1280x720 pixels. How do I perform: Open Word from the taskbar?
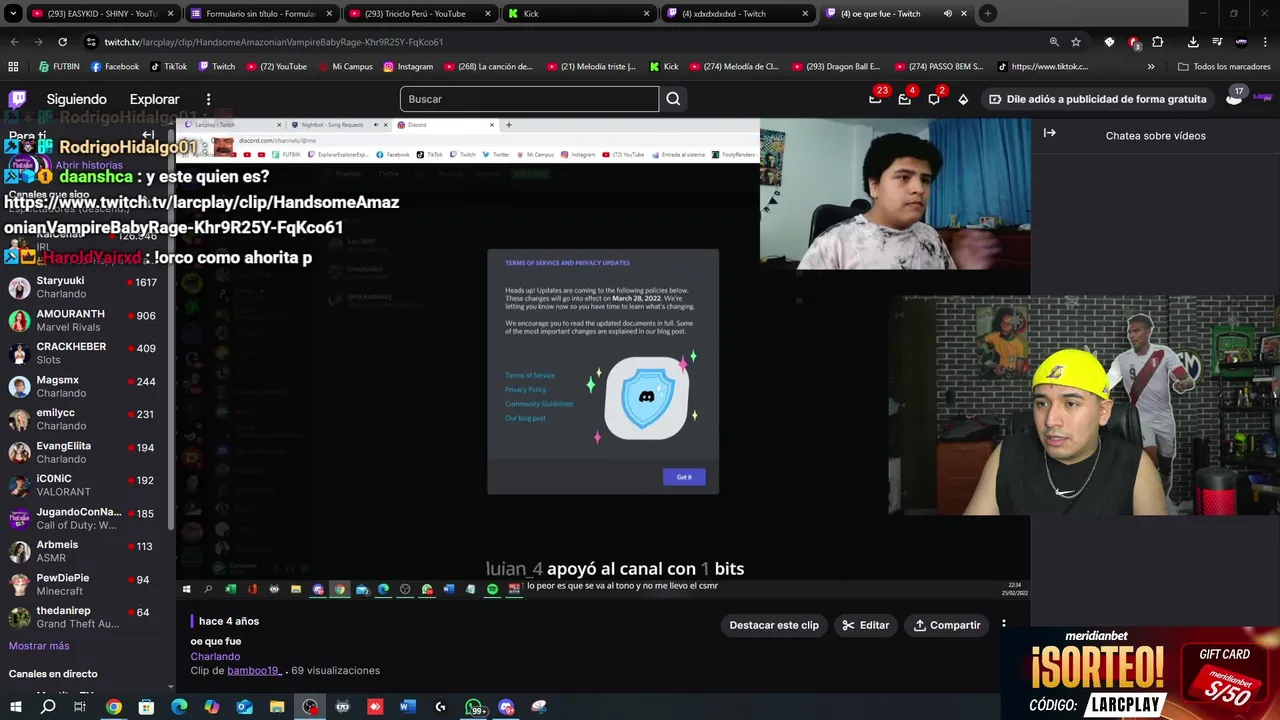[x=408, y=707]
